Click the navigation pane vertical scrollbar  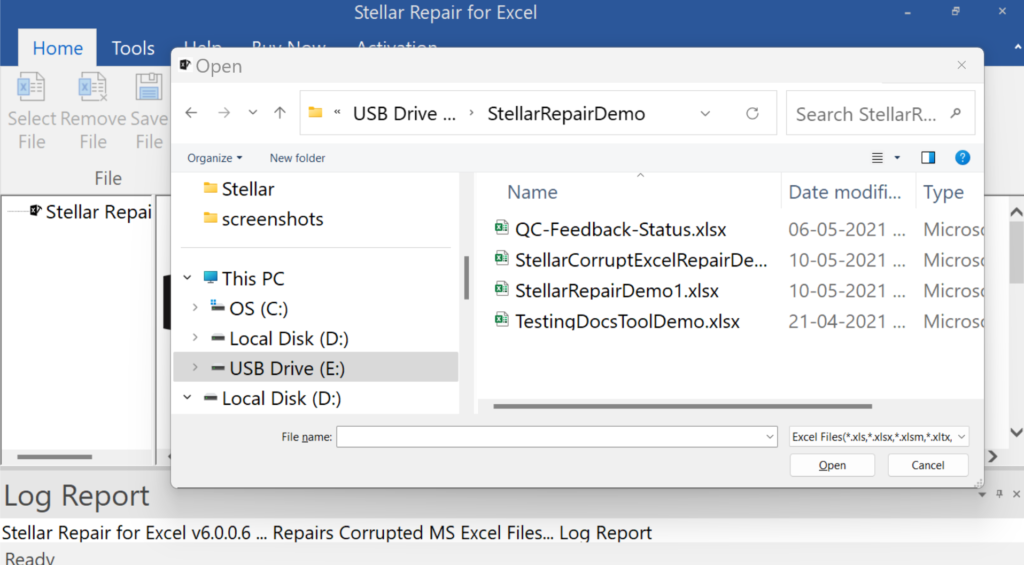click(x=466, y=277)
